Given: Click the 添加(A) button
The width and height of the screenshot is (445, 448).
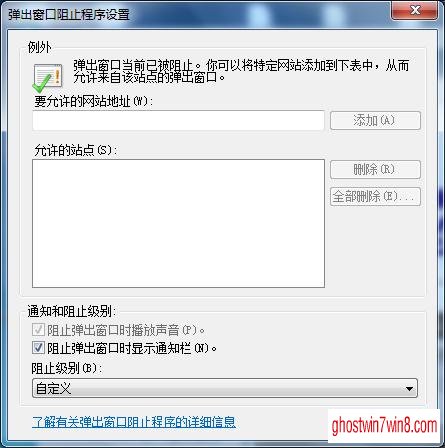Looking at the screenshot, I should coord(375,120).
